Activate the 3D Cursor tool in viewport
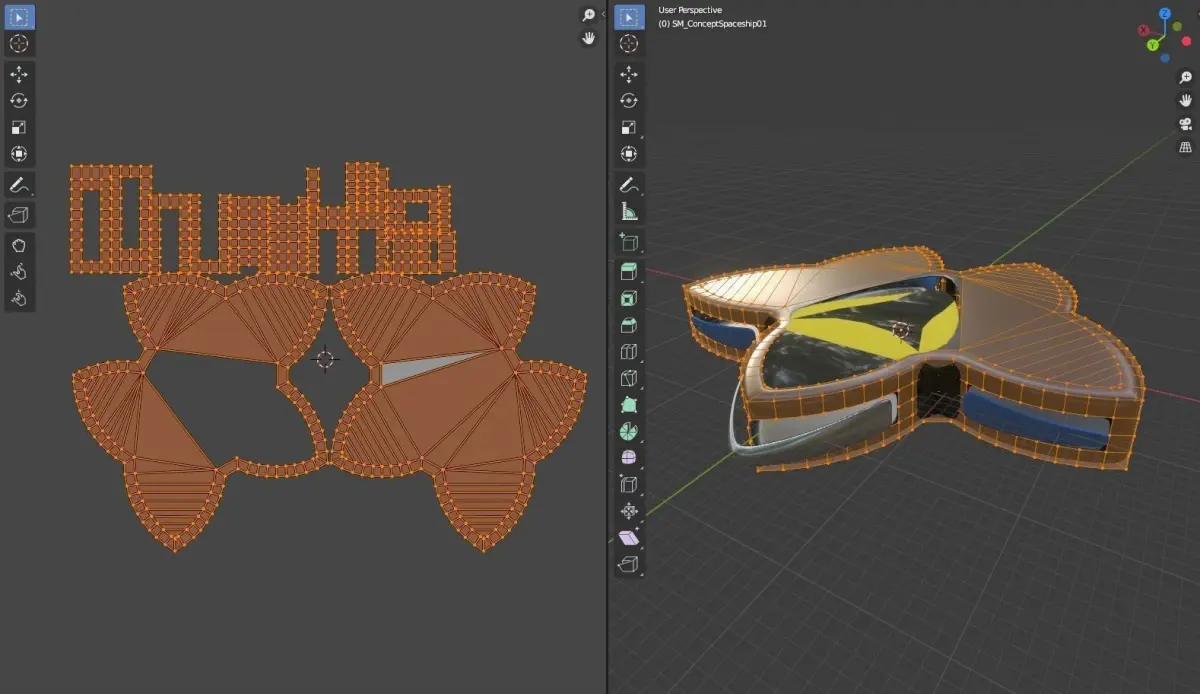The height and width of the screenshot is (694, 1200). (629, 44)
